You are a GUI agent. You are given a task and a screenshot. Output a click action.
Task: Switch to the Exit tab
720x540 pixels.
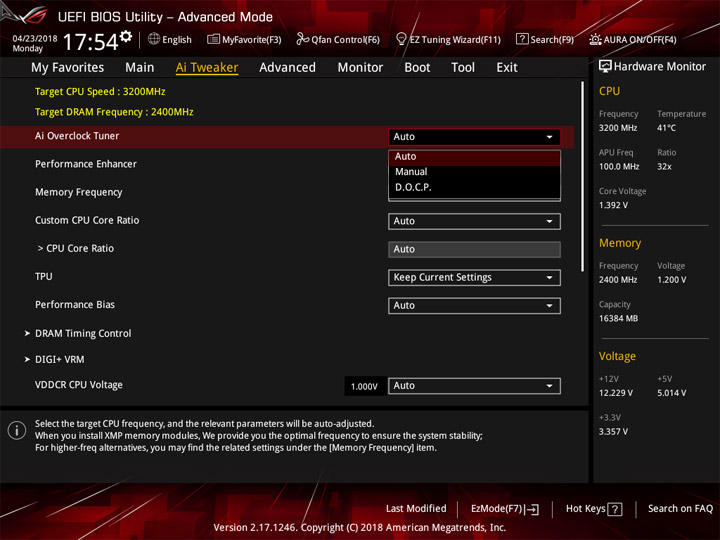[x=507, y=68]
